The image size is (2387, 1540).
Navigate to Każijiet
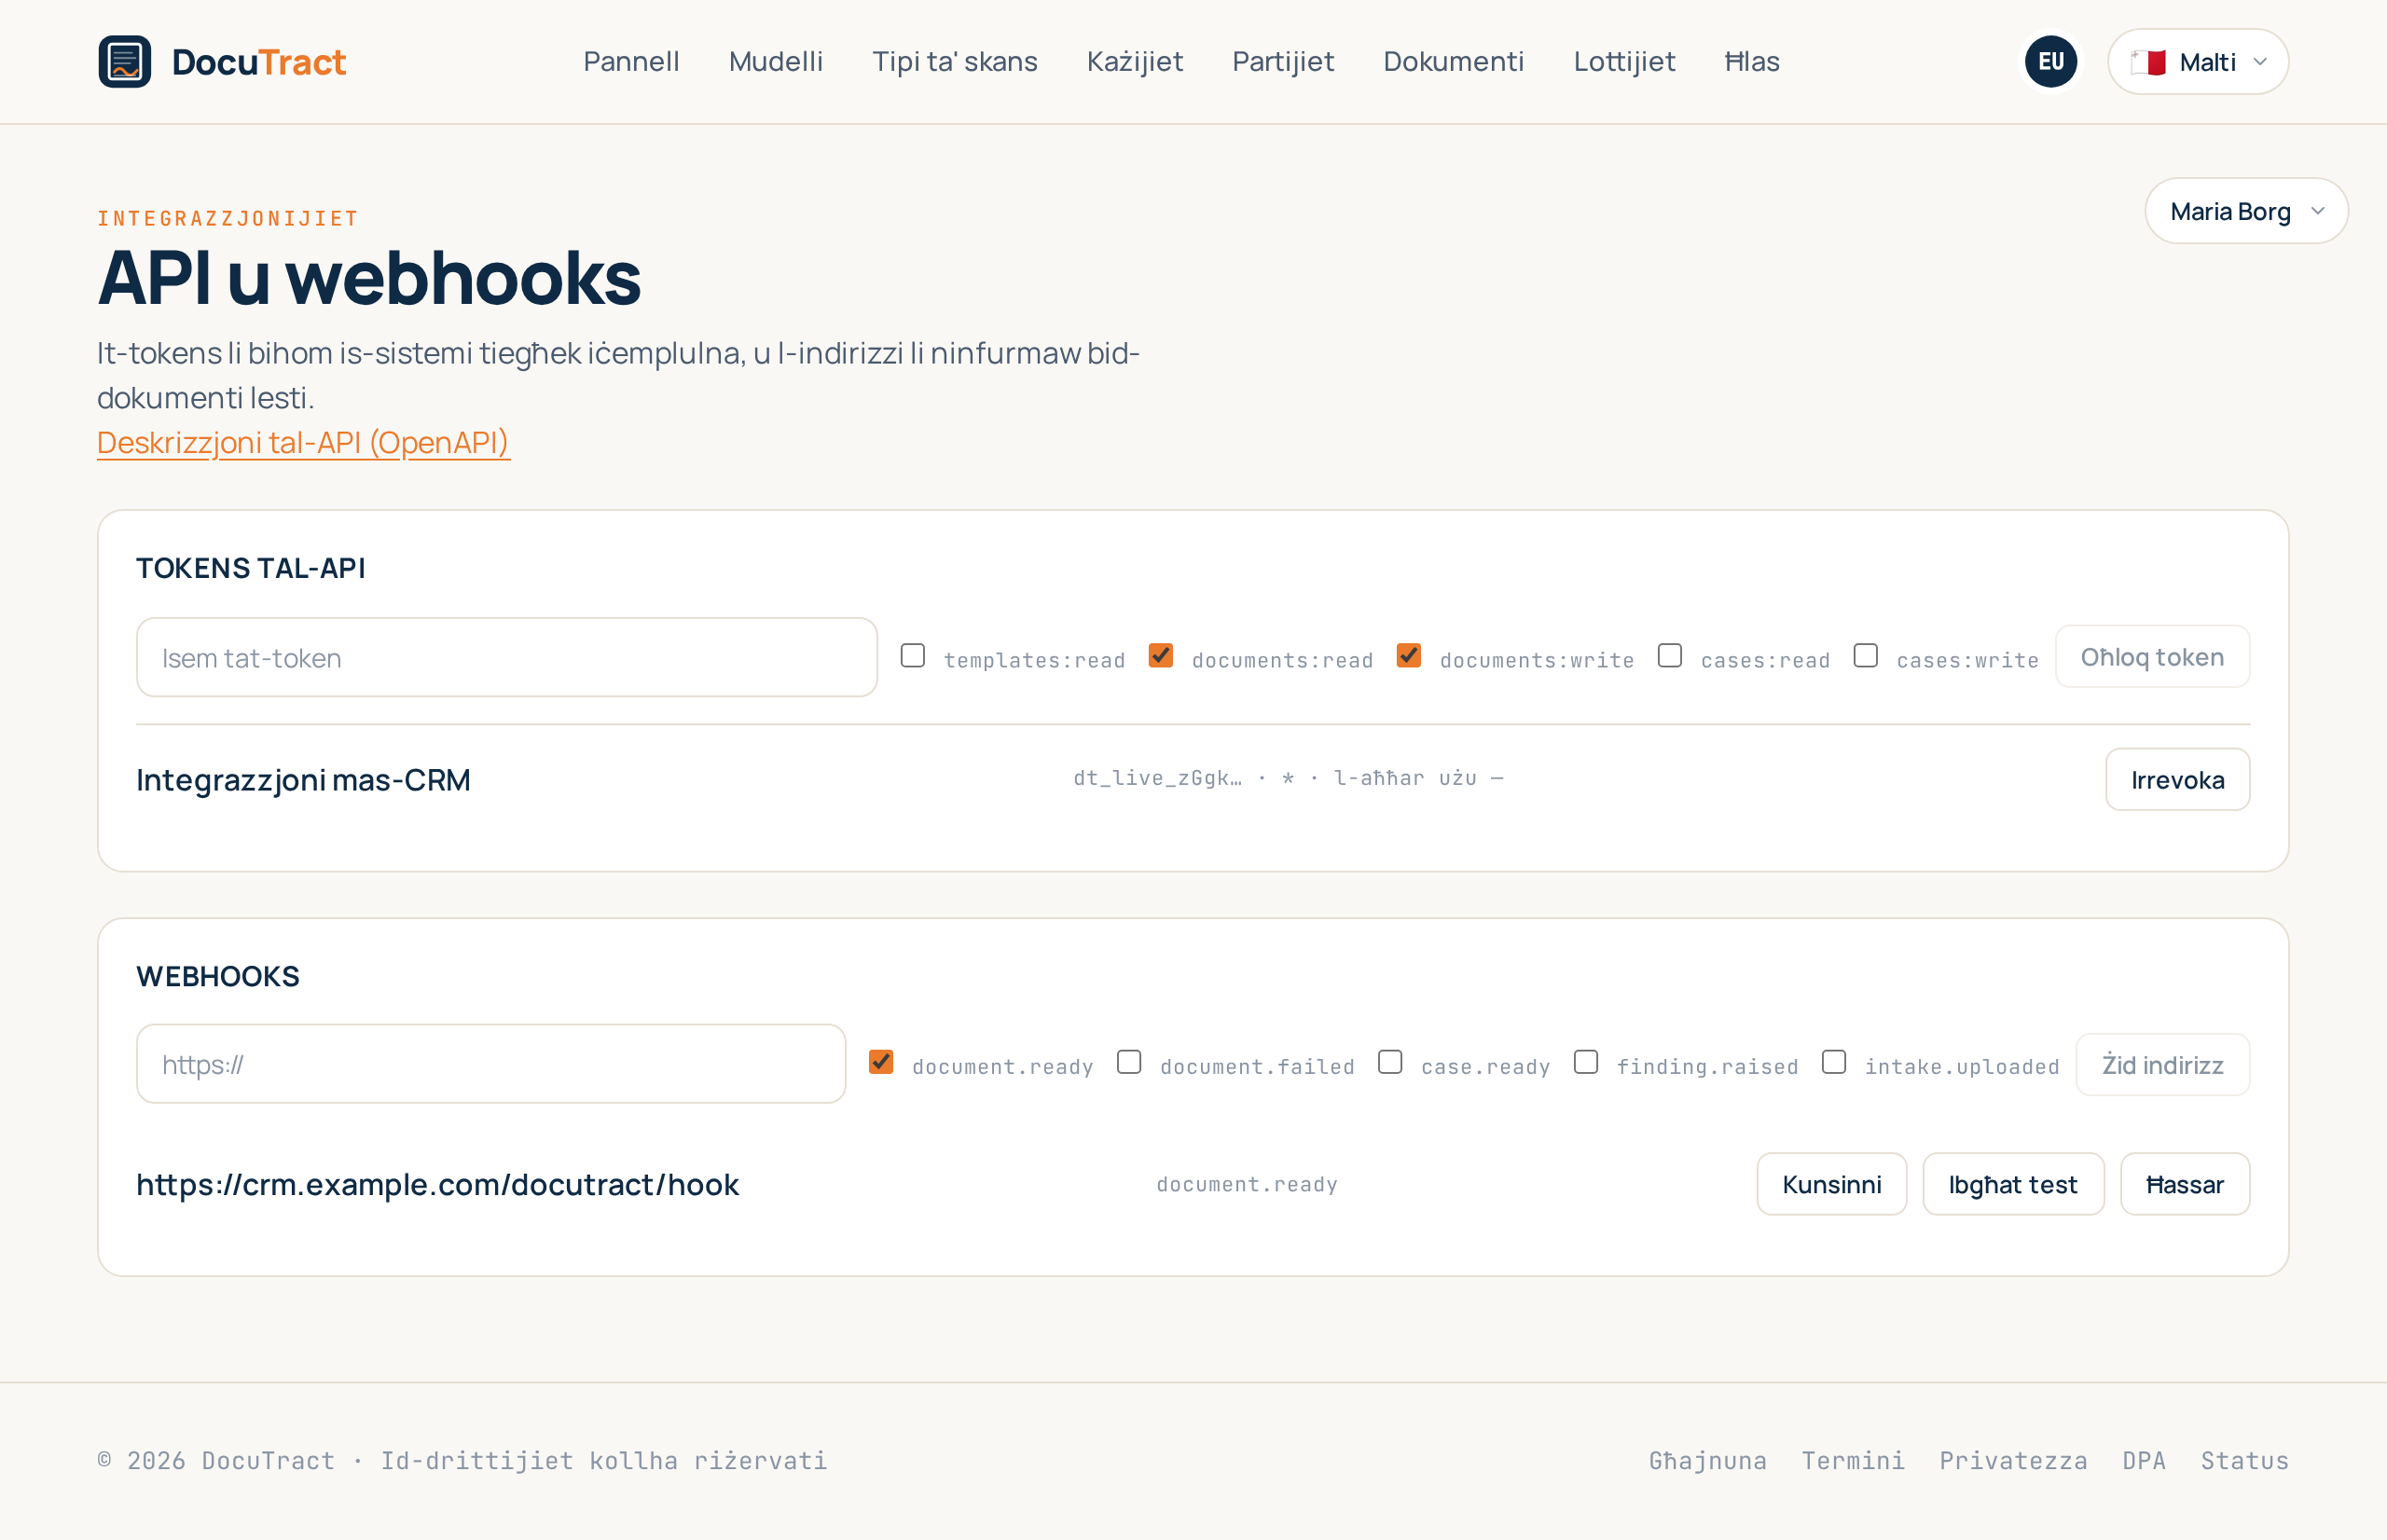(1134, 61)
